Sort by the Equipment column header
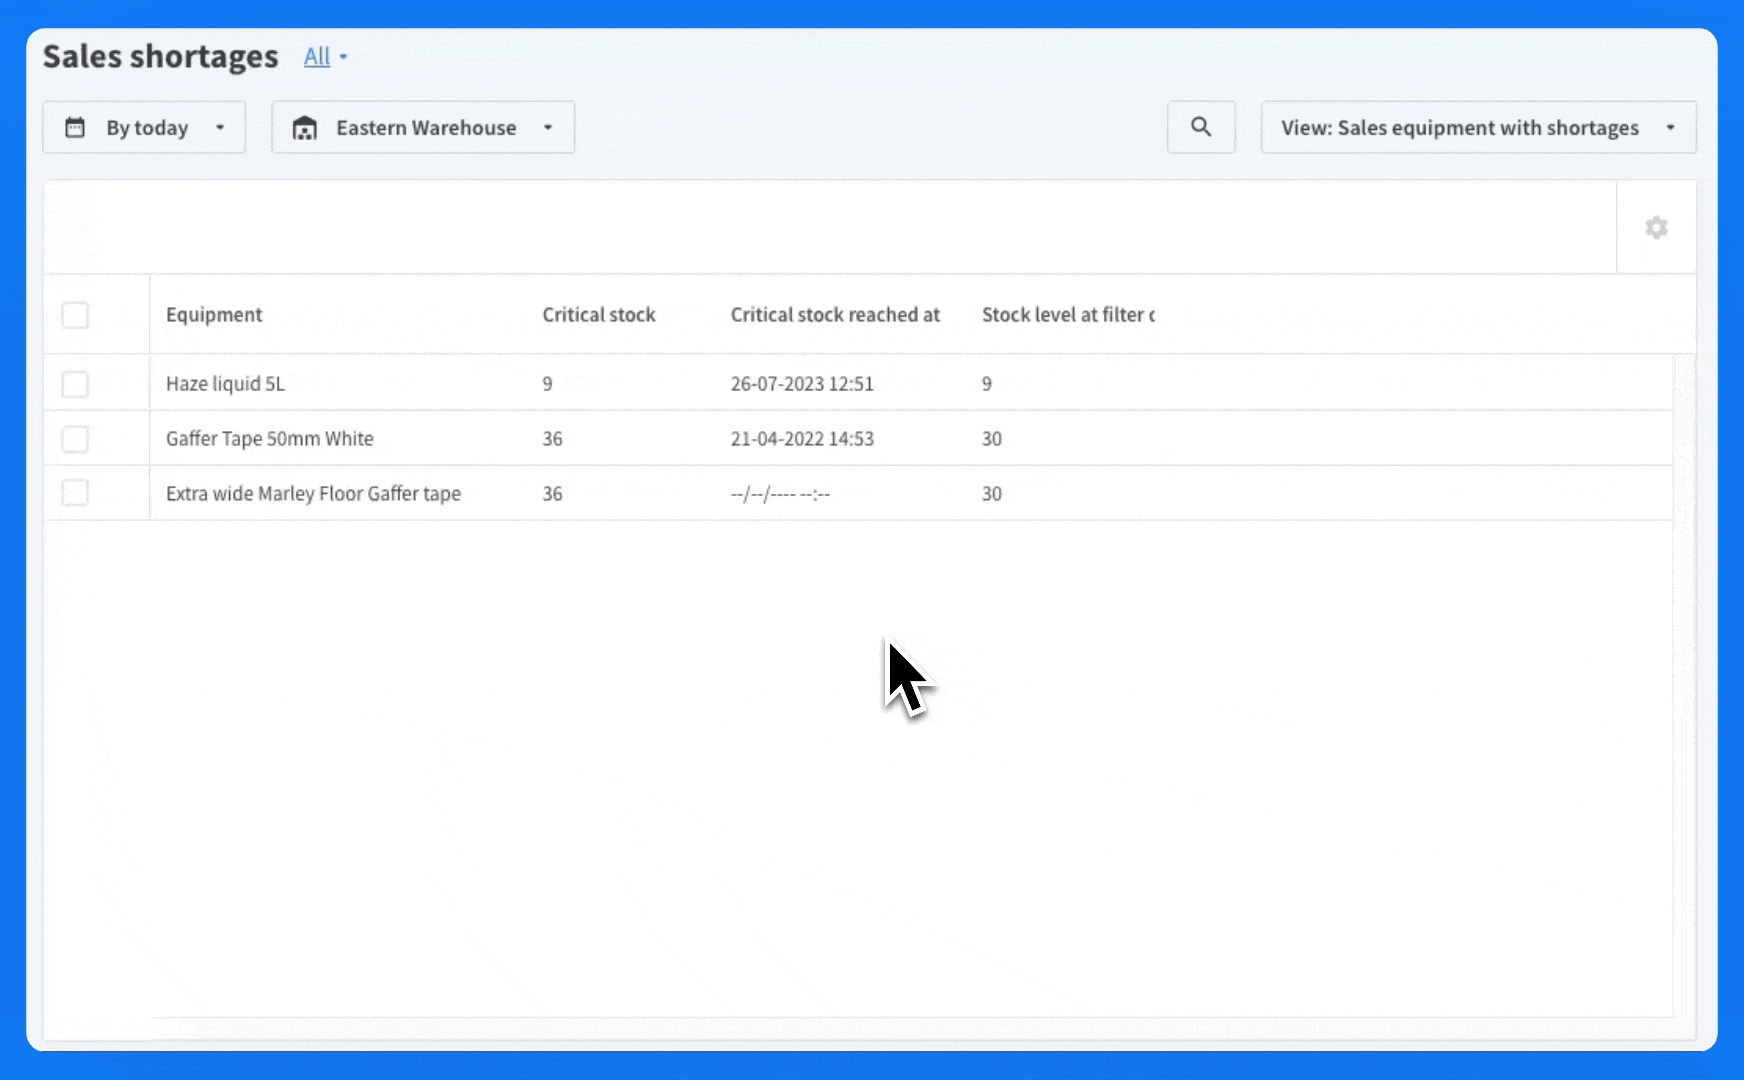1744x1080 pixels. 214,315
